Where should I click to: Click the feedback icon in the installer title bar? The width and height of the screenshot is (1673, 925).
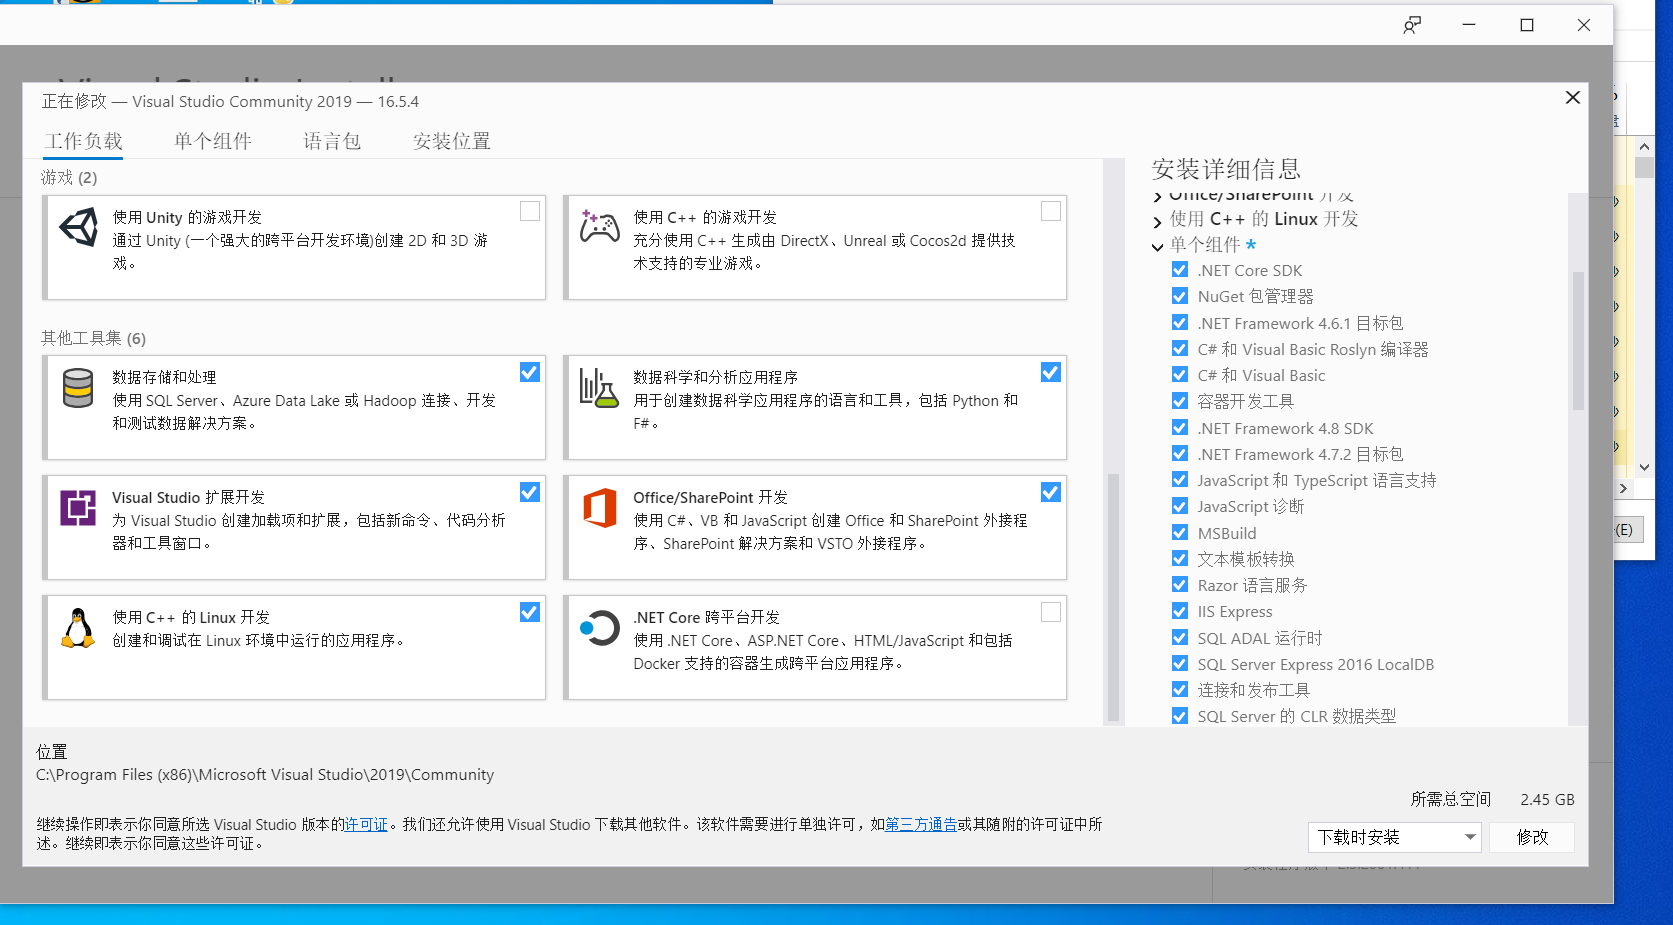coord(1412,25)
